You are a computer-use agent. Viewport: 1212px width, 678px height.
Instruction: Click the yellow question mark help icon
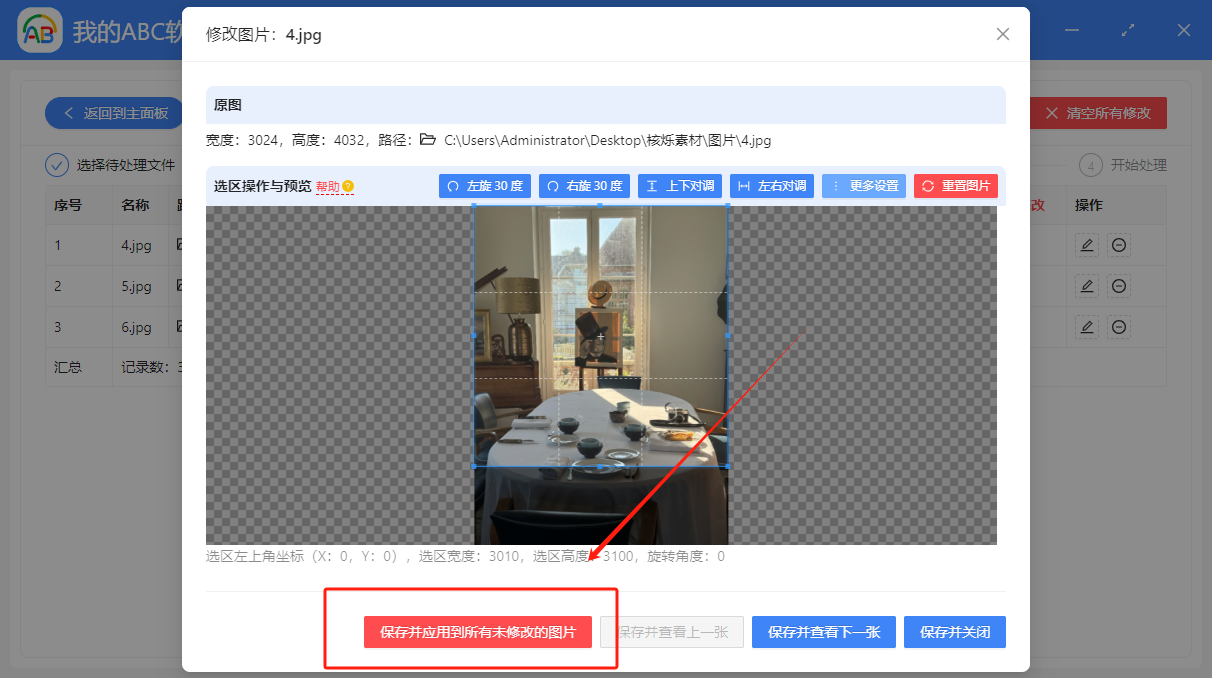348,187
